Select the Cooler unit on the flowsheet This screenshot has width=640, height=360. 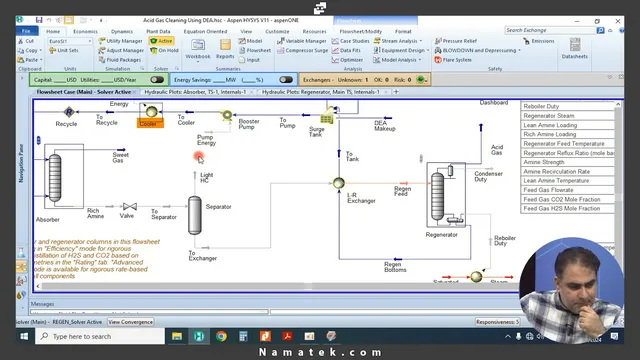(151, 111)
